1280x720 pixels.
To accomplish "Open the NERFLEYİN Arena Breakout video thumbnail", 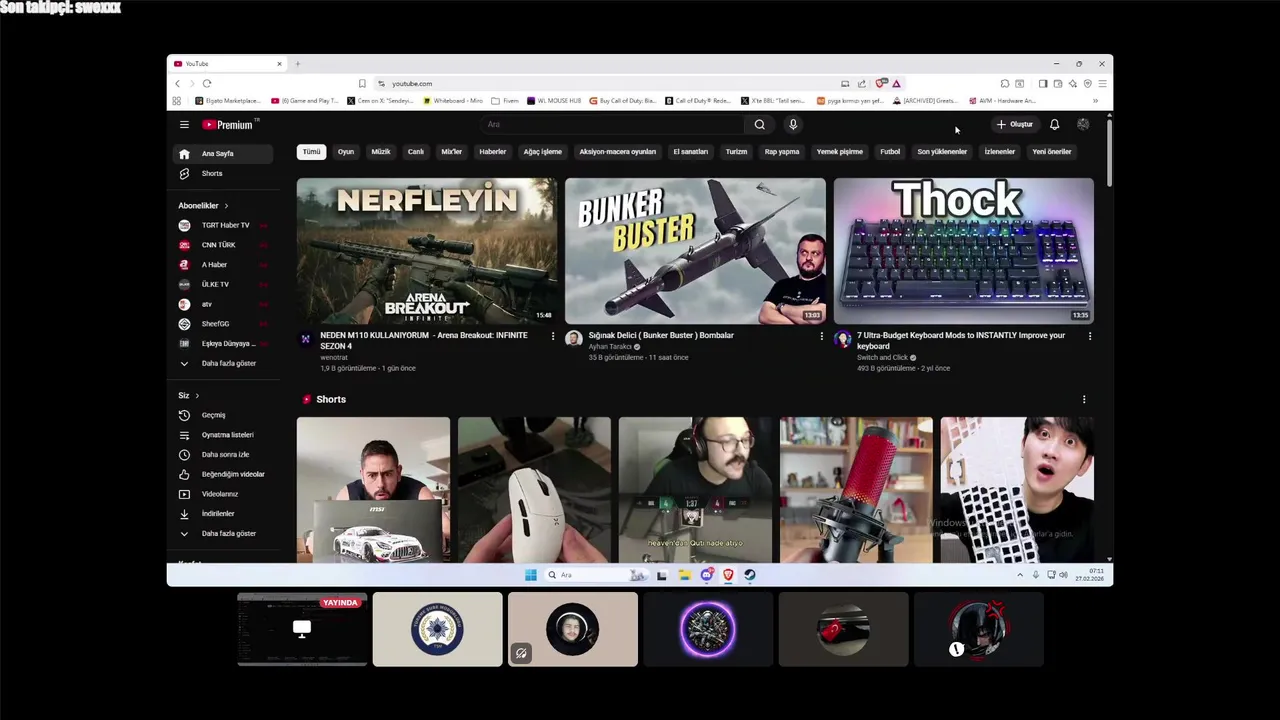I will pyautogui.click(x=427, y=251).
